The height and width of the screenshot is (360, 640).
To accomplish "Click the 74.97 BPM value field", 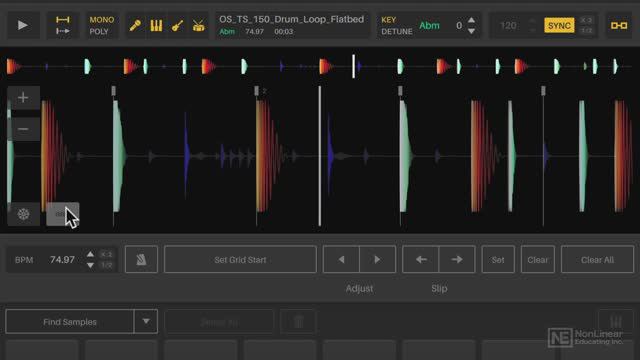I will 62,260.
